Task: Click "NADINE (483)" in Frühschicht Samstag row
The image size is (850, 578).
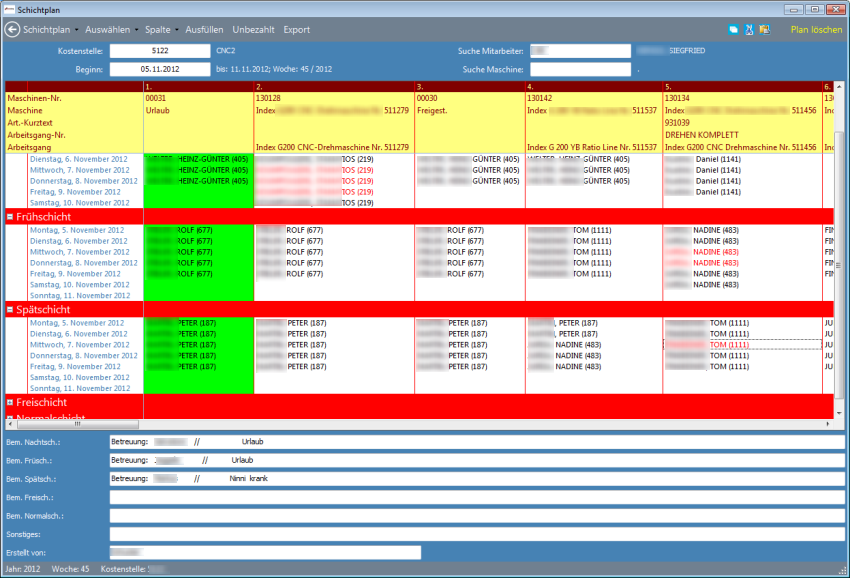Action: click(716, 285)
